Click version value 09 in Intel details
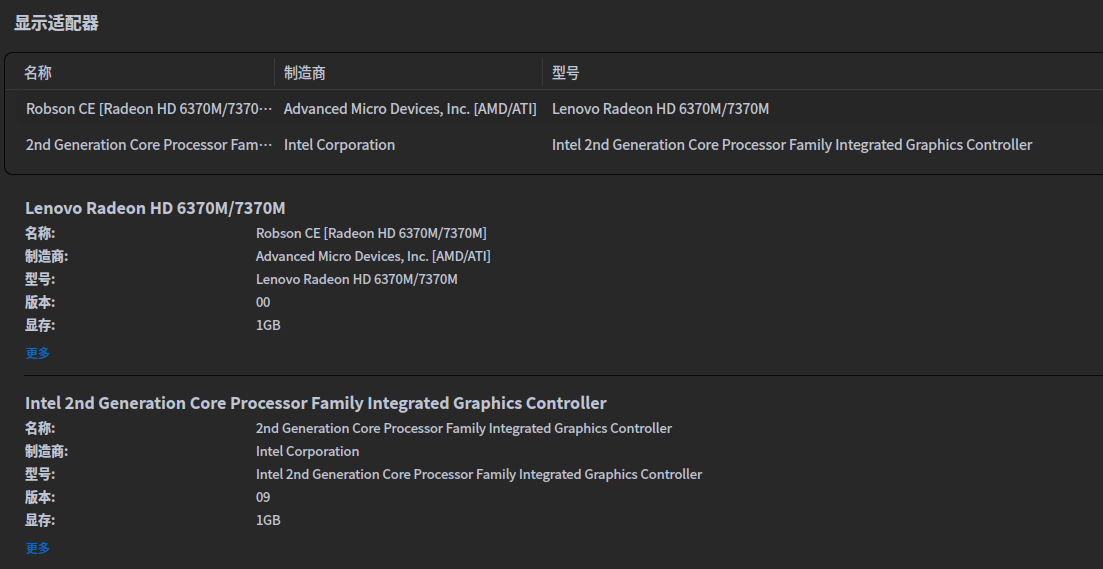Image resolution: width=1103 pixels, height=569 pixels. tap(263, 497)
